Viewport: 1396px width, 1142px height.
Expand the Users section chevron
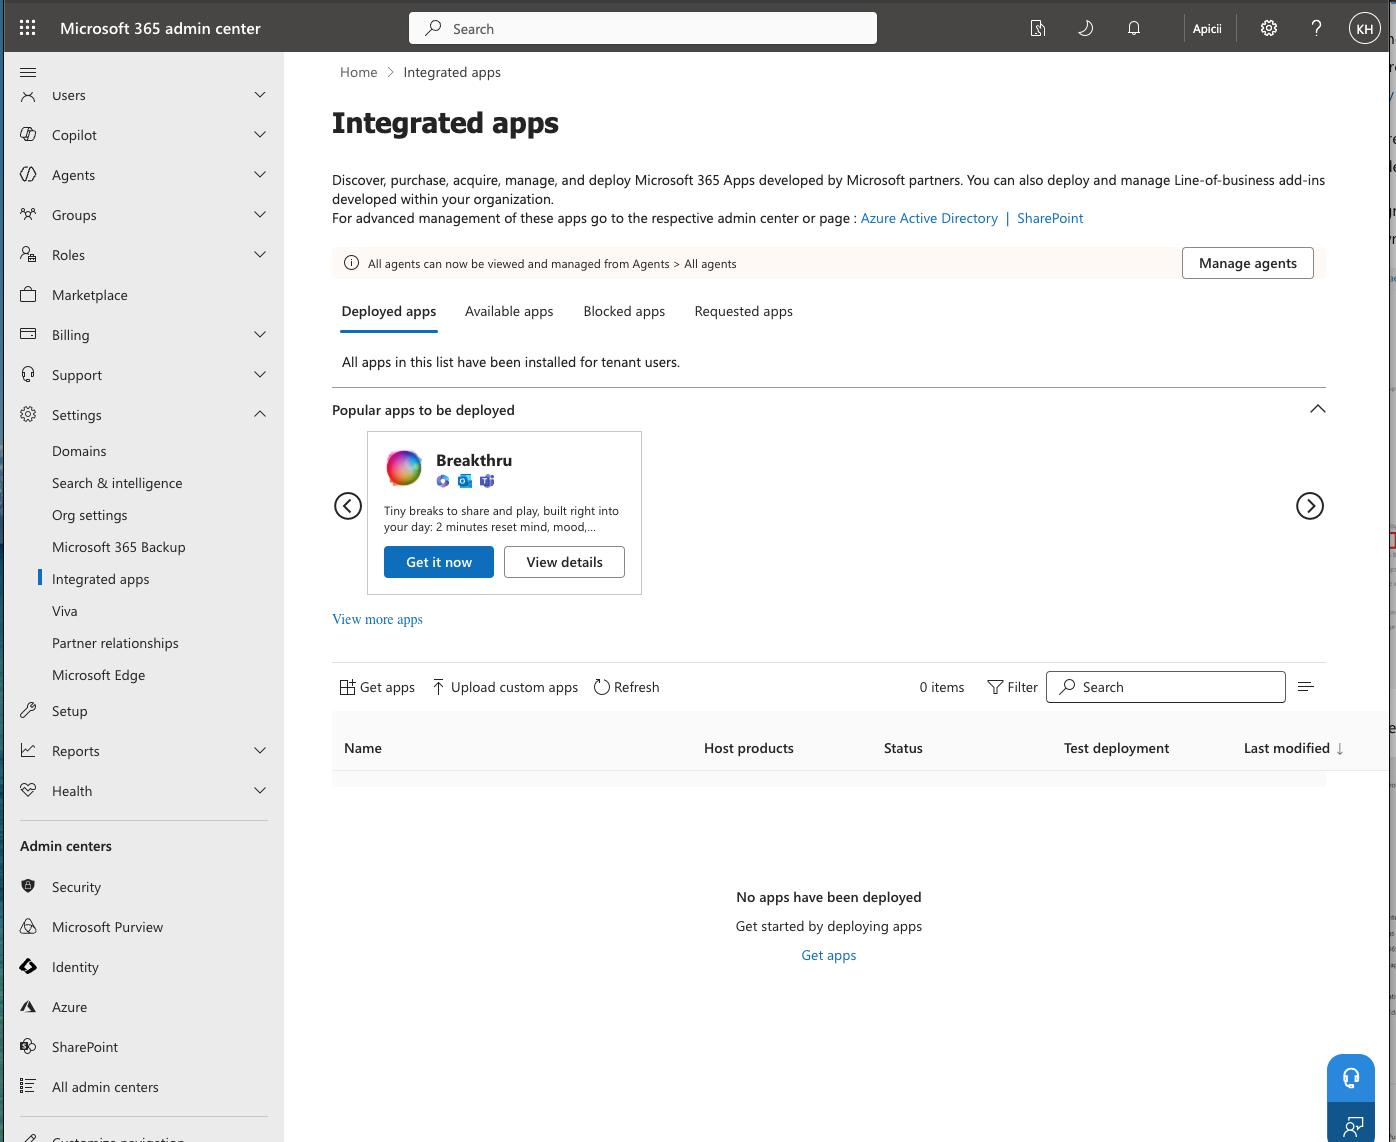[260, 95]
